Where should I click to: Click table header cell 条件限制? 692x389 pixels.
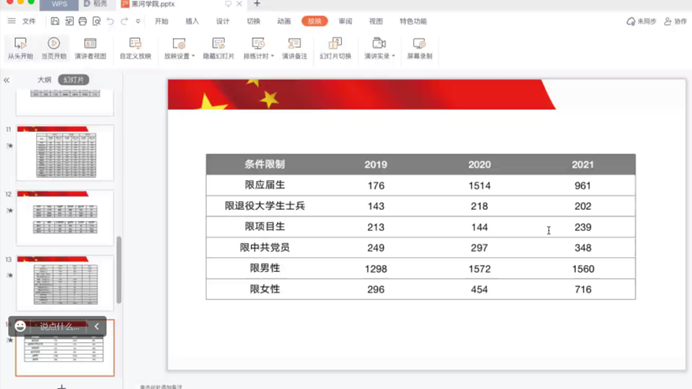(x=265, y=164)
